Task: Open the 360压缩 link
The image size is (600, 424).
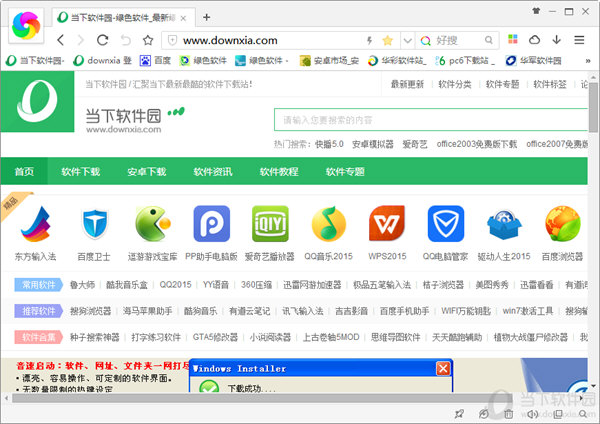Action: 256,285
